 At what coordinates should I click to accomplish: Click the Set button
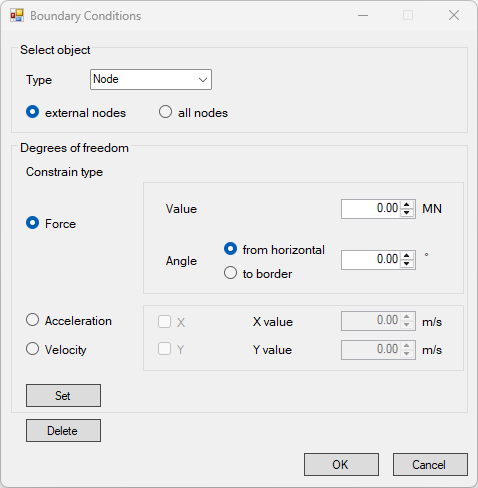click(x=63, y=395)
